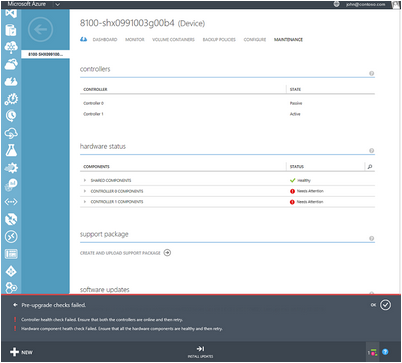Screen dimensions: 402x363
Task: Collapse notification with its left arrow
Action: [15, 305]
